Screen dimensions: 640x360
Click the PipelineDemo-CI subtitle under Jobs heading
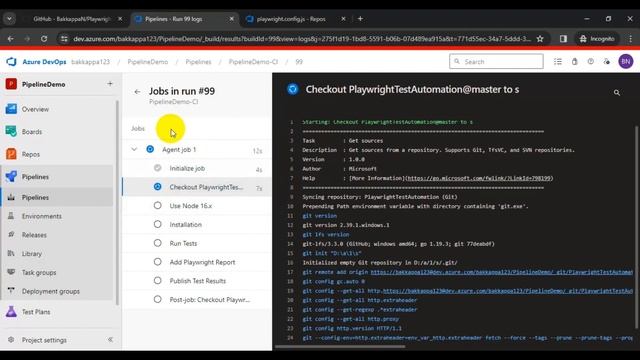coord(173,102)
